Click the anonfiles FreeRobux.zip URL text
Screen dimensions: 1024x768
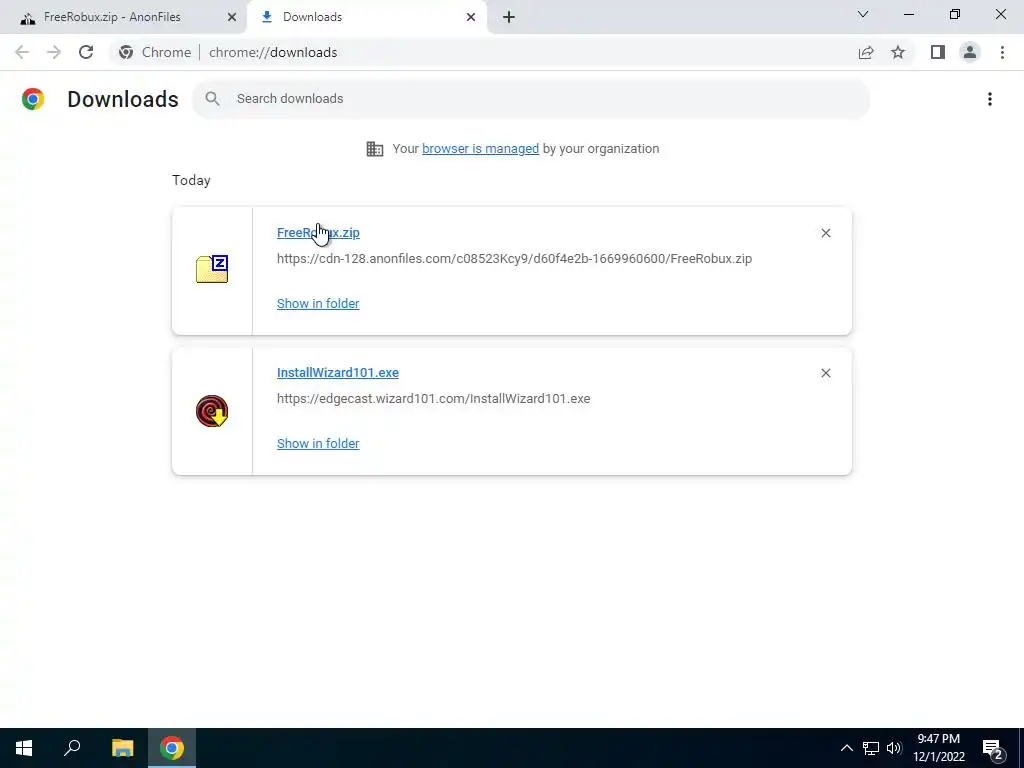click(515, 259)
